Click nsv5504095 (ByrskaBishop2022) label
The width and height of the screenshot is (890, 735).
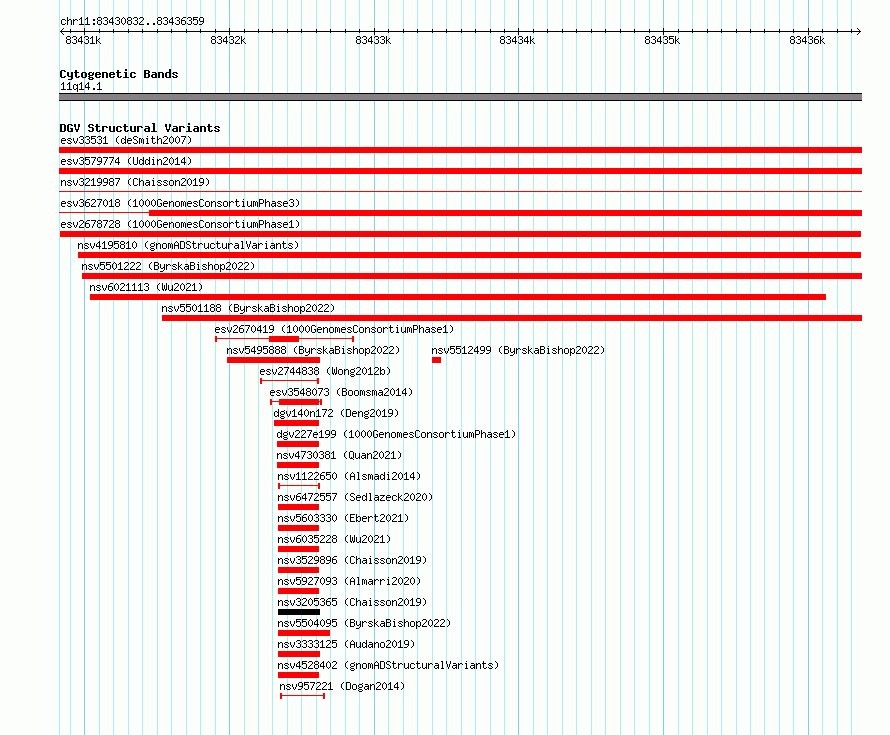364,623
